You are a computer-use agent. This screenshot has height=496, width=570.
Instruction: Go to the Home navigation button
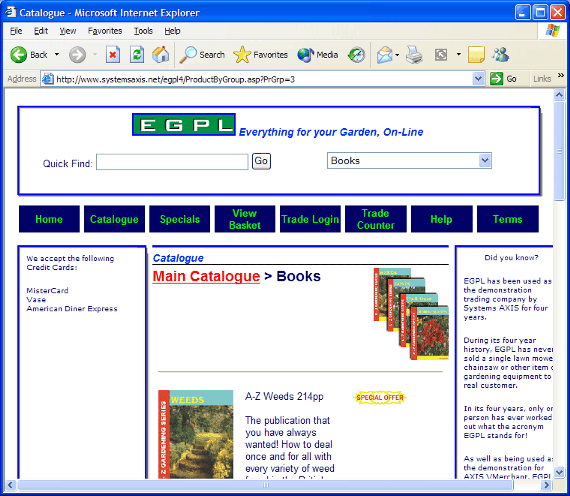point(49,219)
